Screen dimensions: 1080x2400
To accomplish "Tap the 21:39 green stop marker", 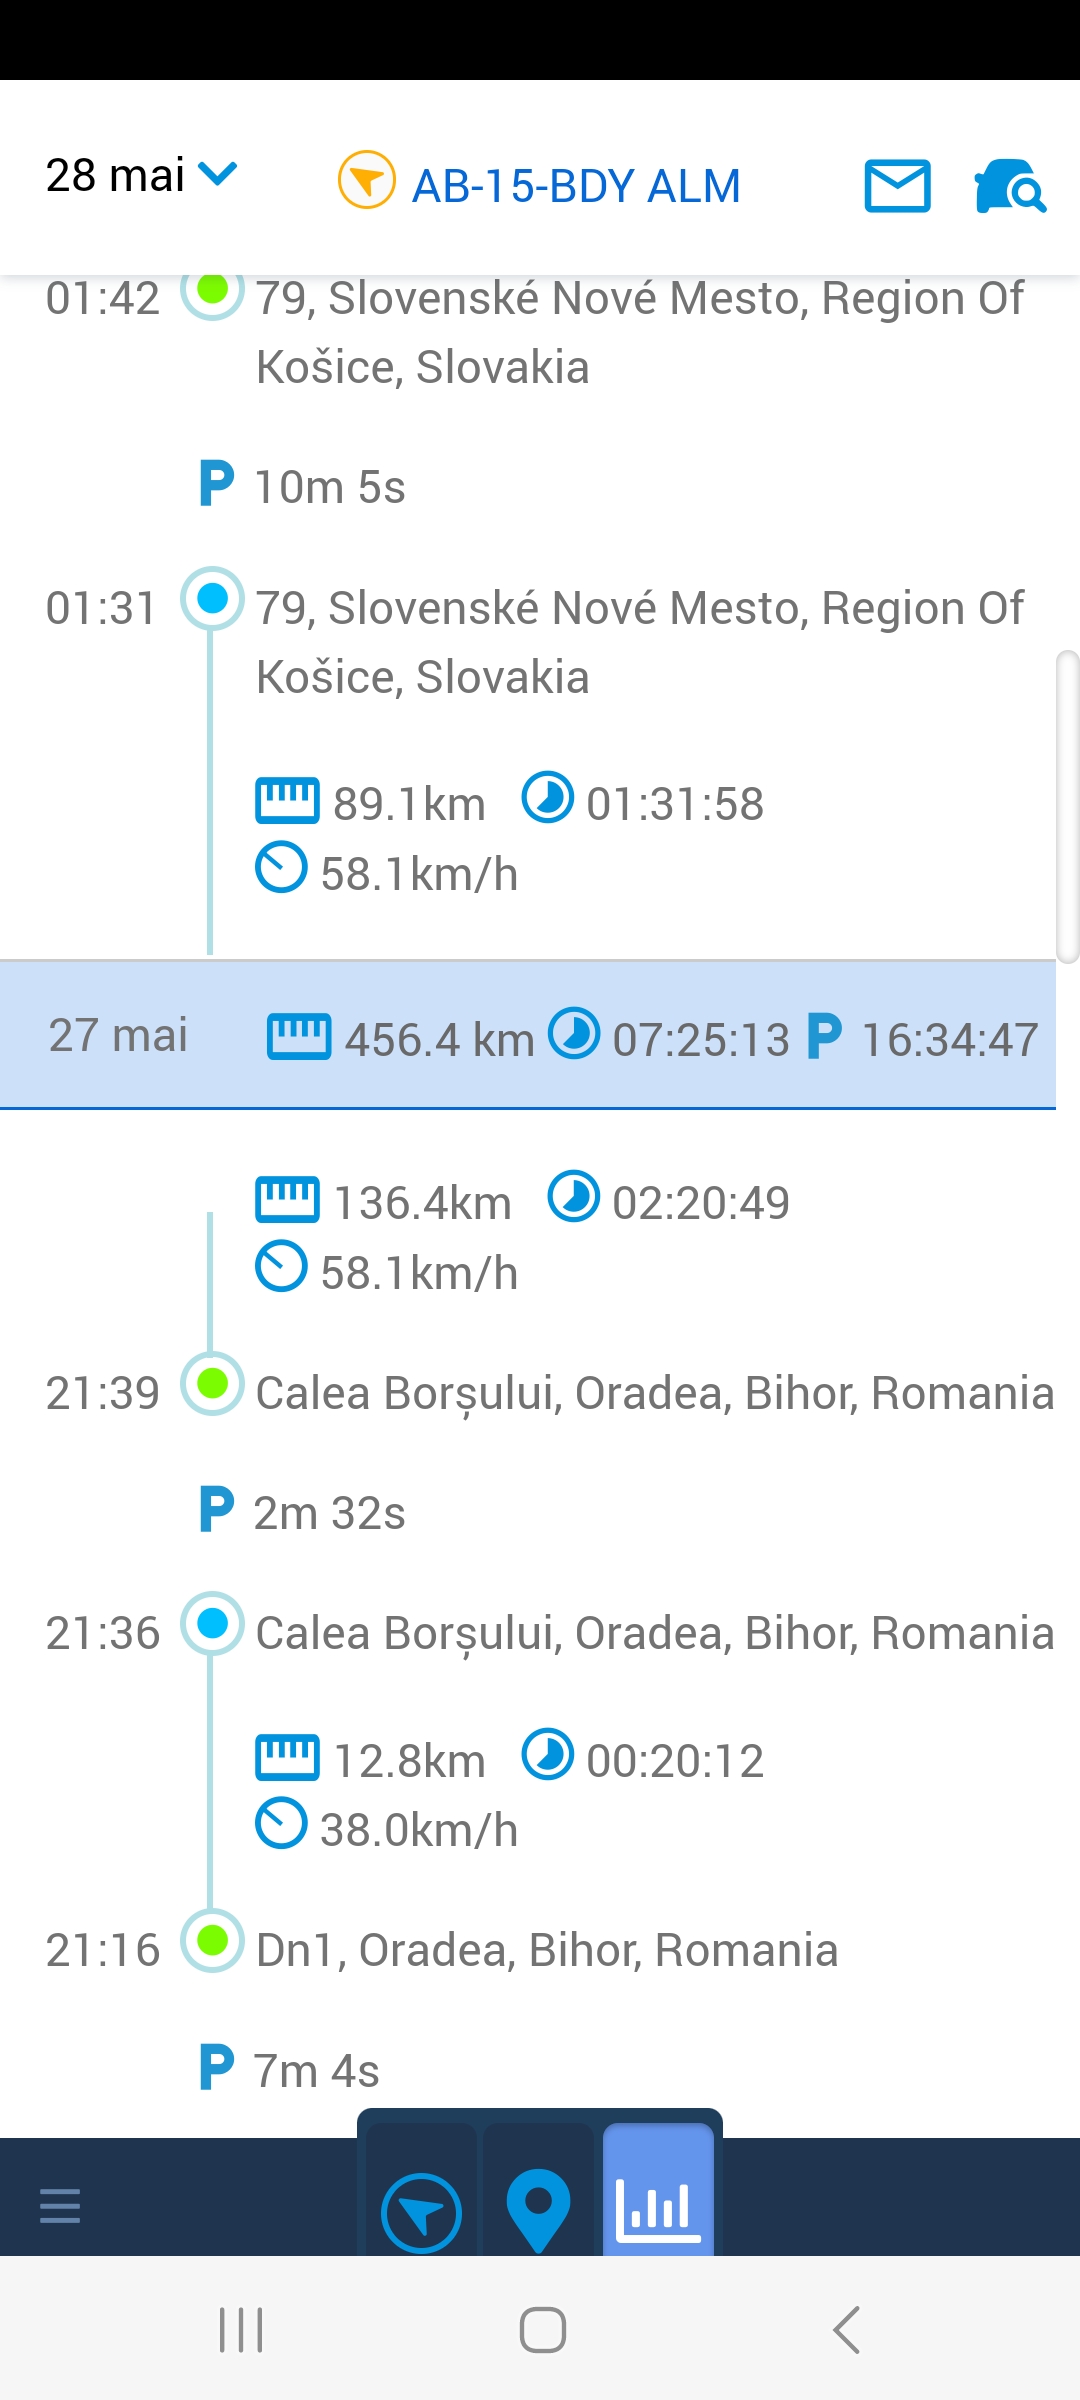I will tap(212, 1384).
